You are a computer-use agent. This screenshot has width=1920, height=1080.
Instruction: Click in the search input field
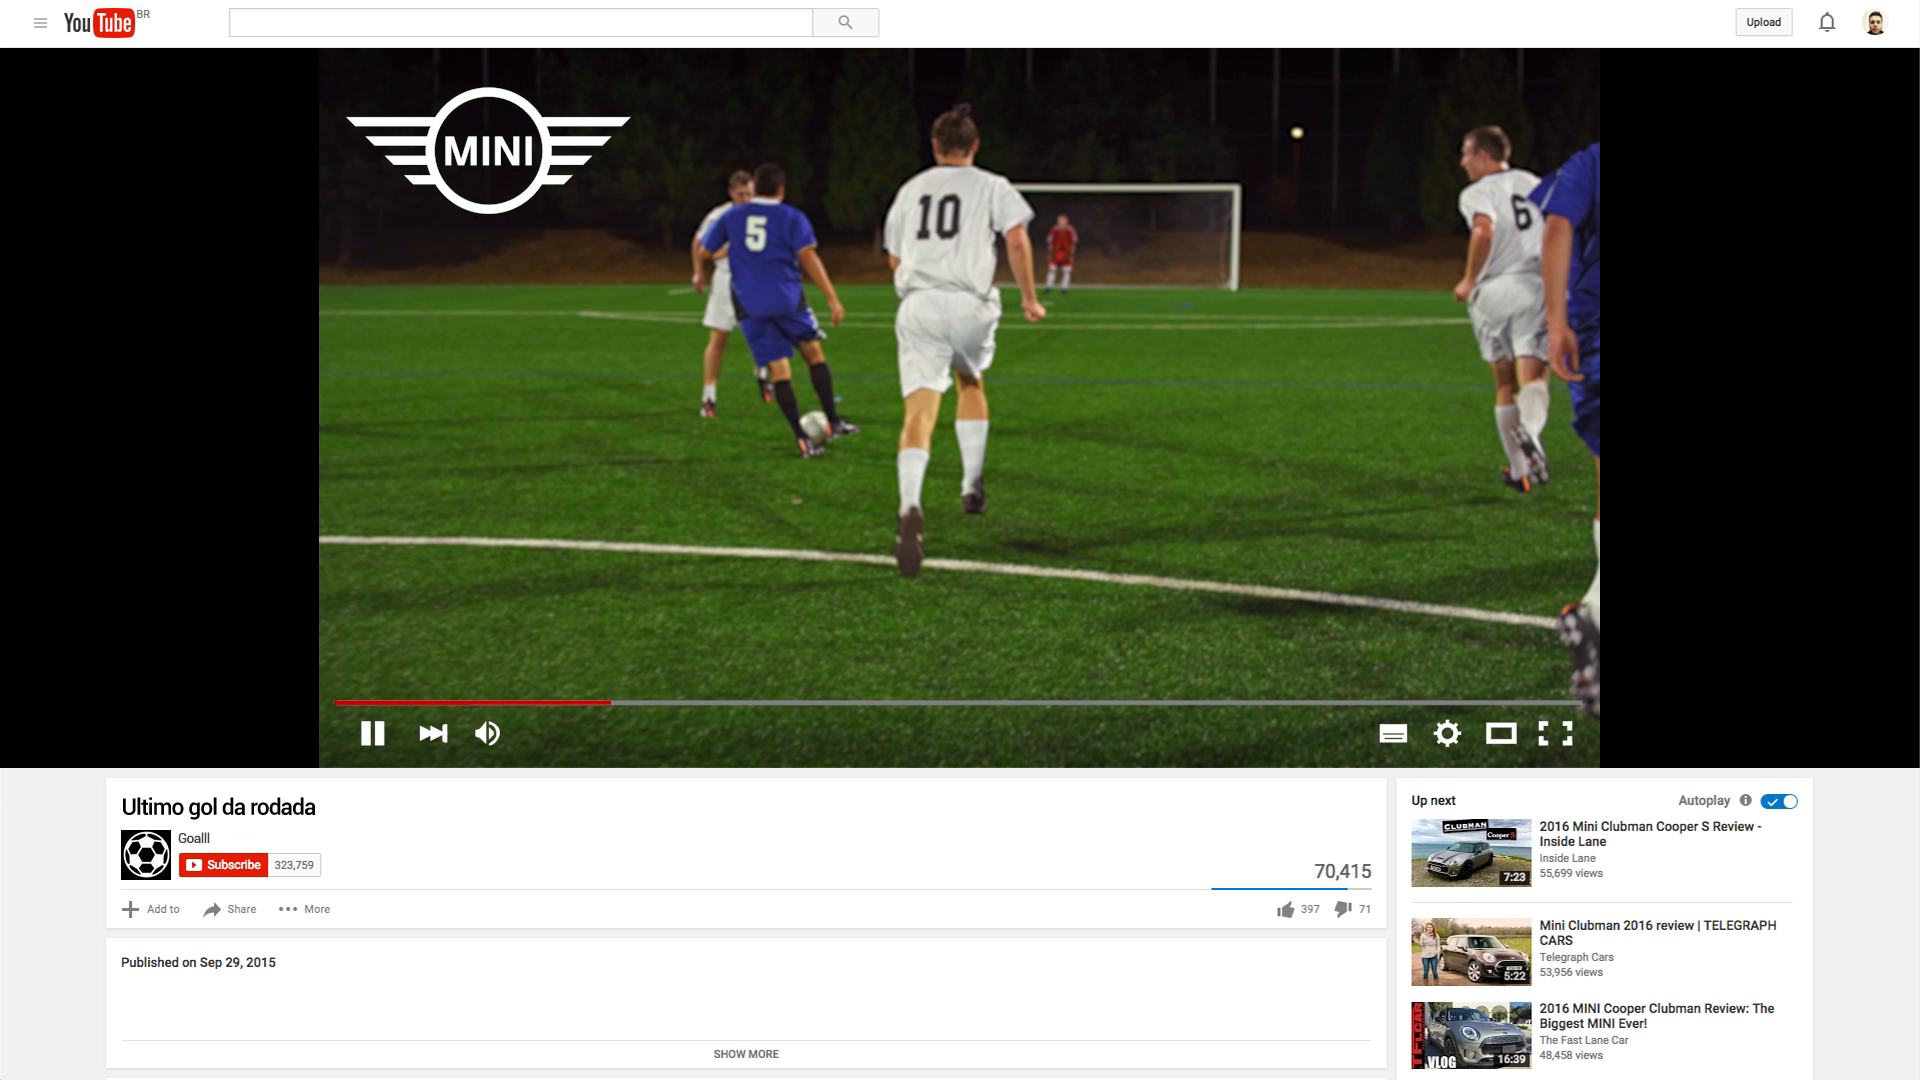click(x=521, y=22)
